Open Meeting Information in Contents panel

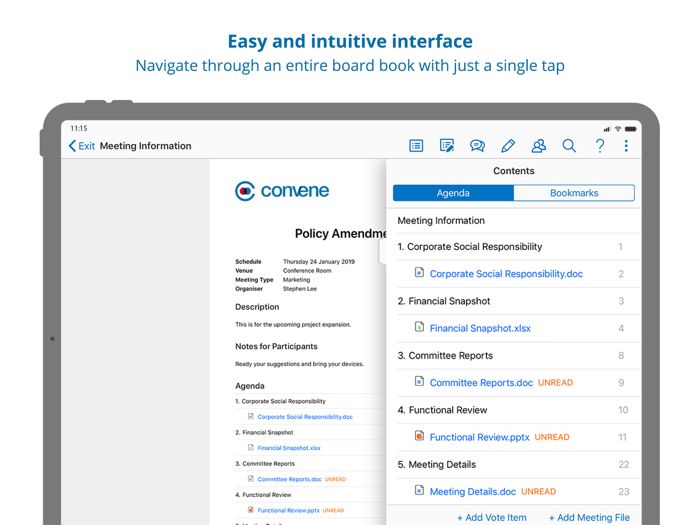[x=513, y=221]
